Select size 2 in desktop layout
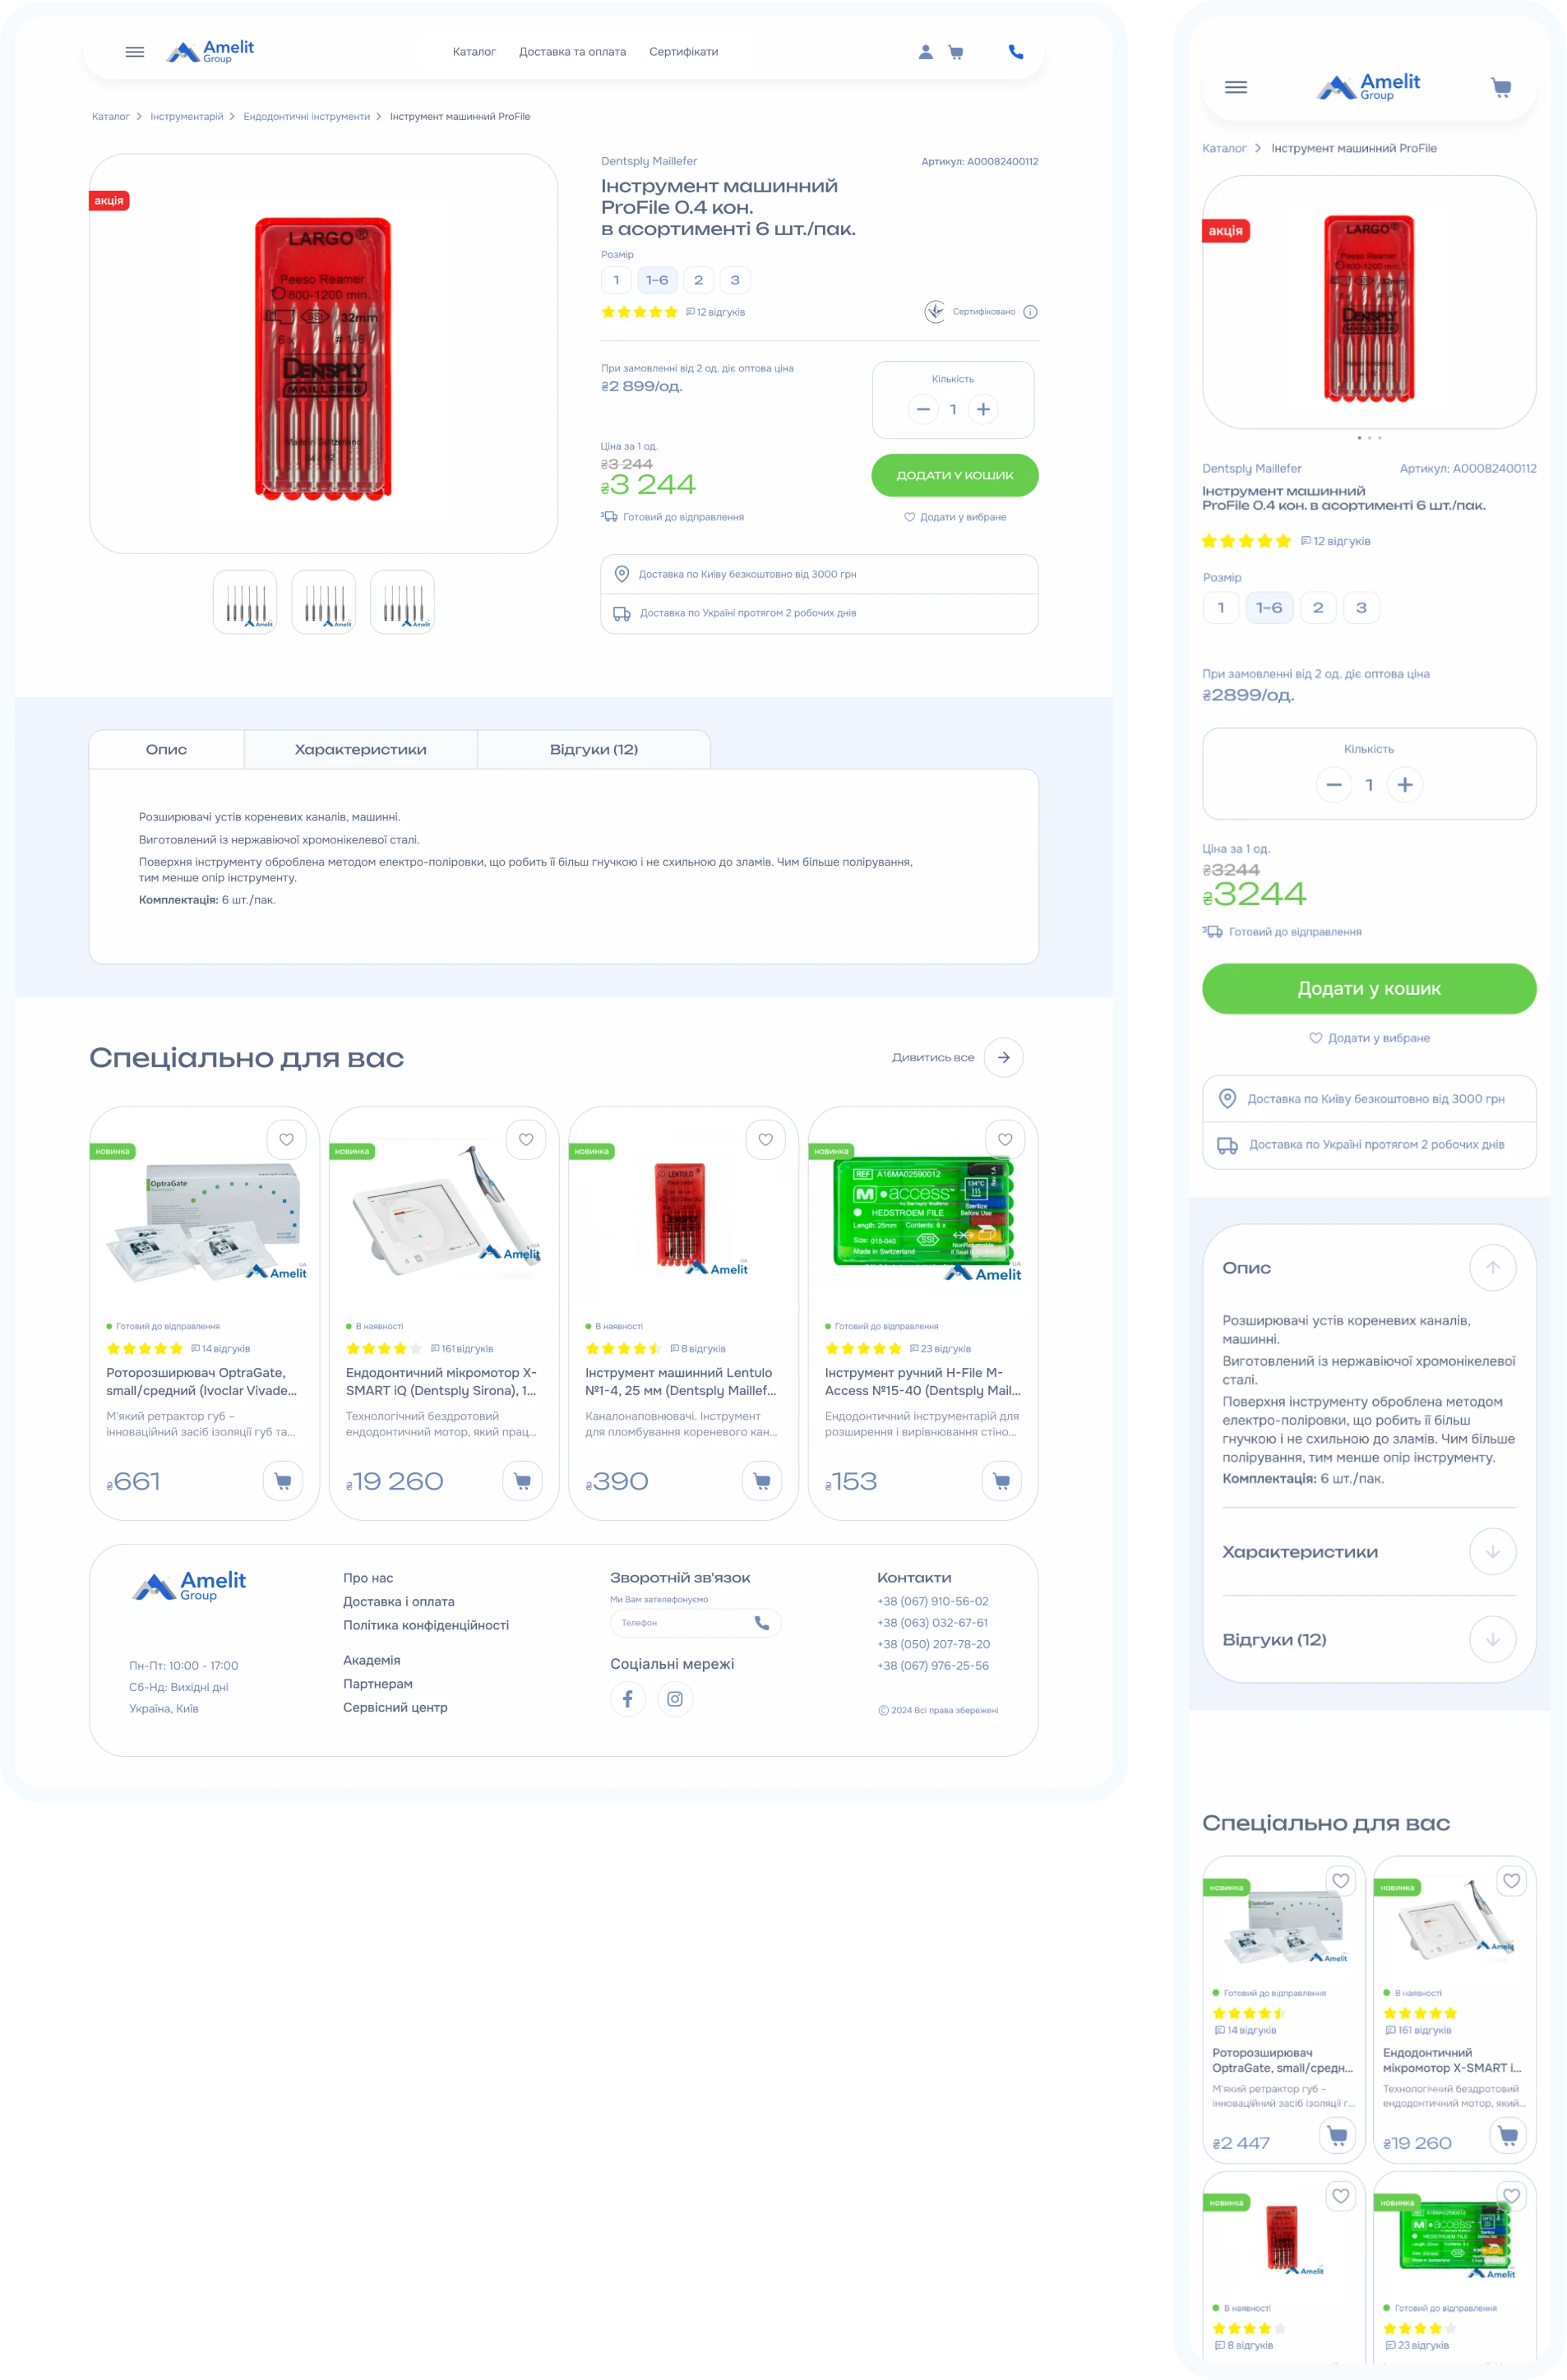Screen dimensions: 1567x2380 [698, 280]
